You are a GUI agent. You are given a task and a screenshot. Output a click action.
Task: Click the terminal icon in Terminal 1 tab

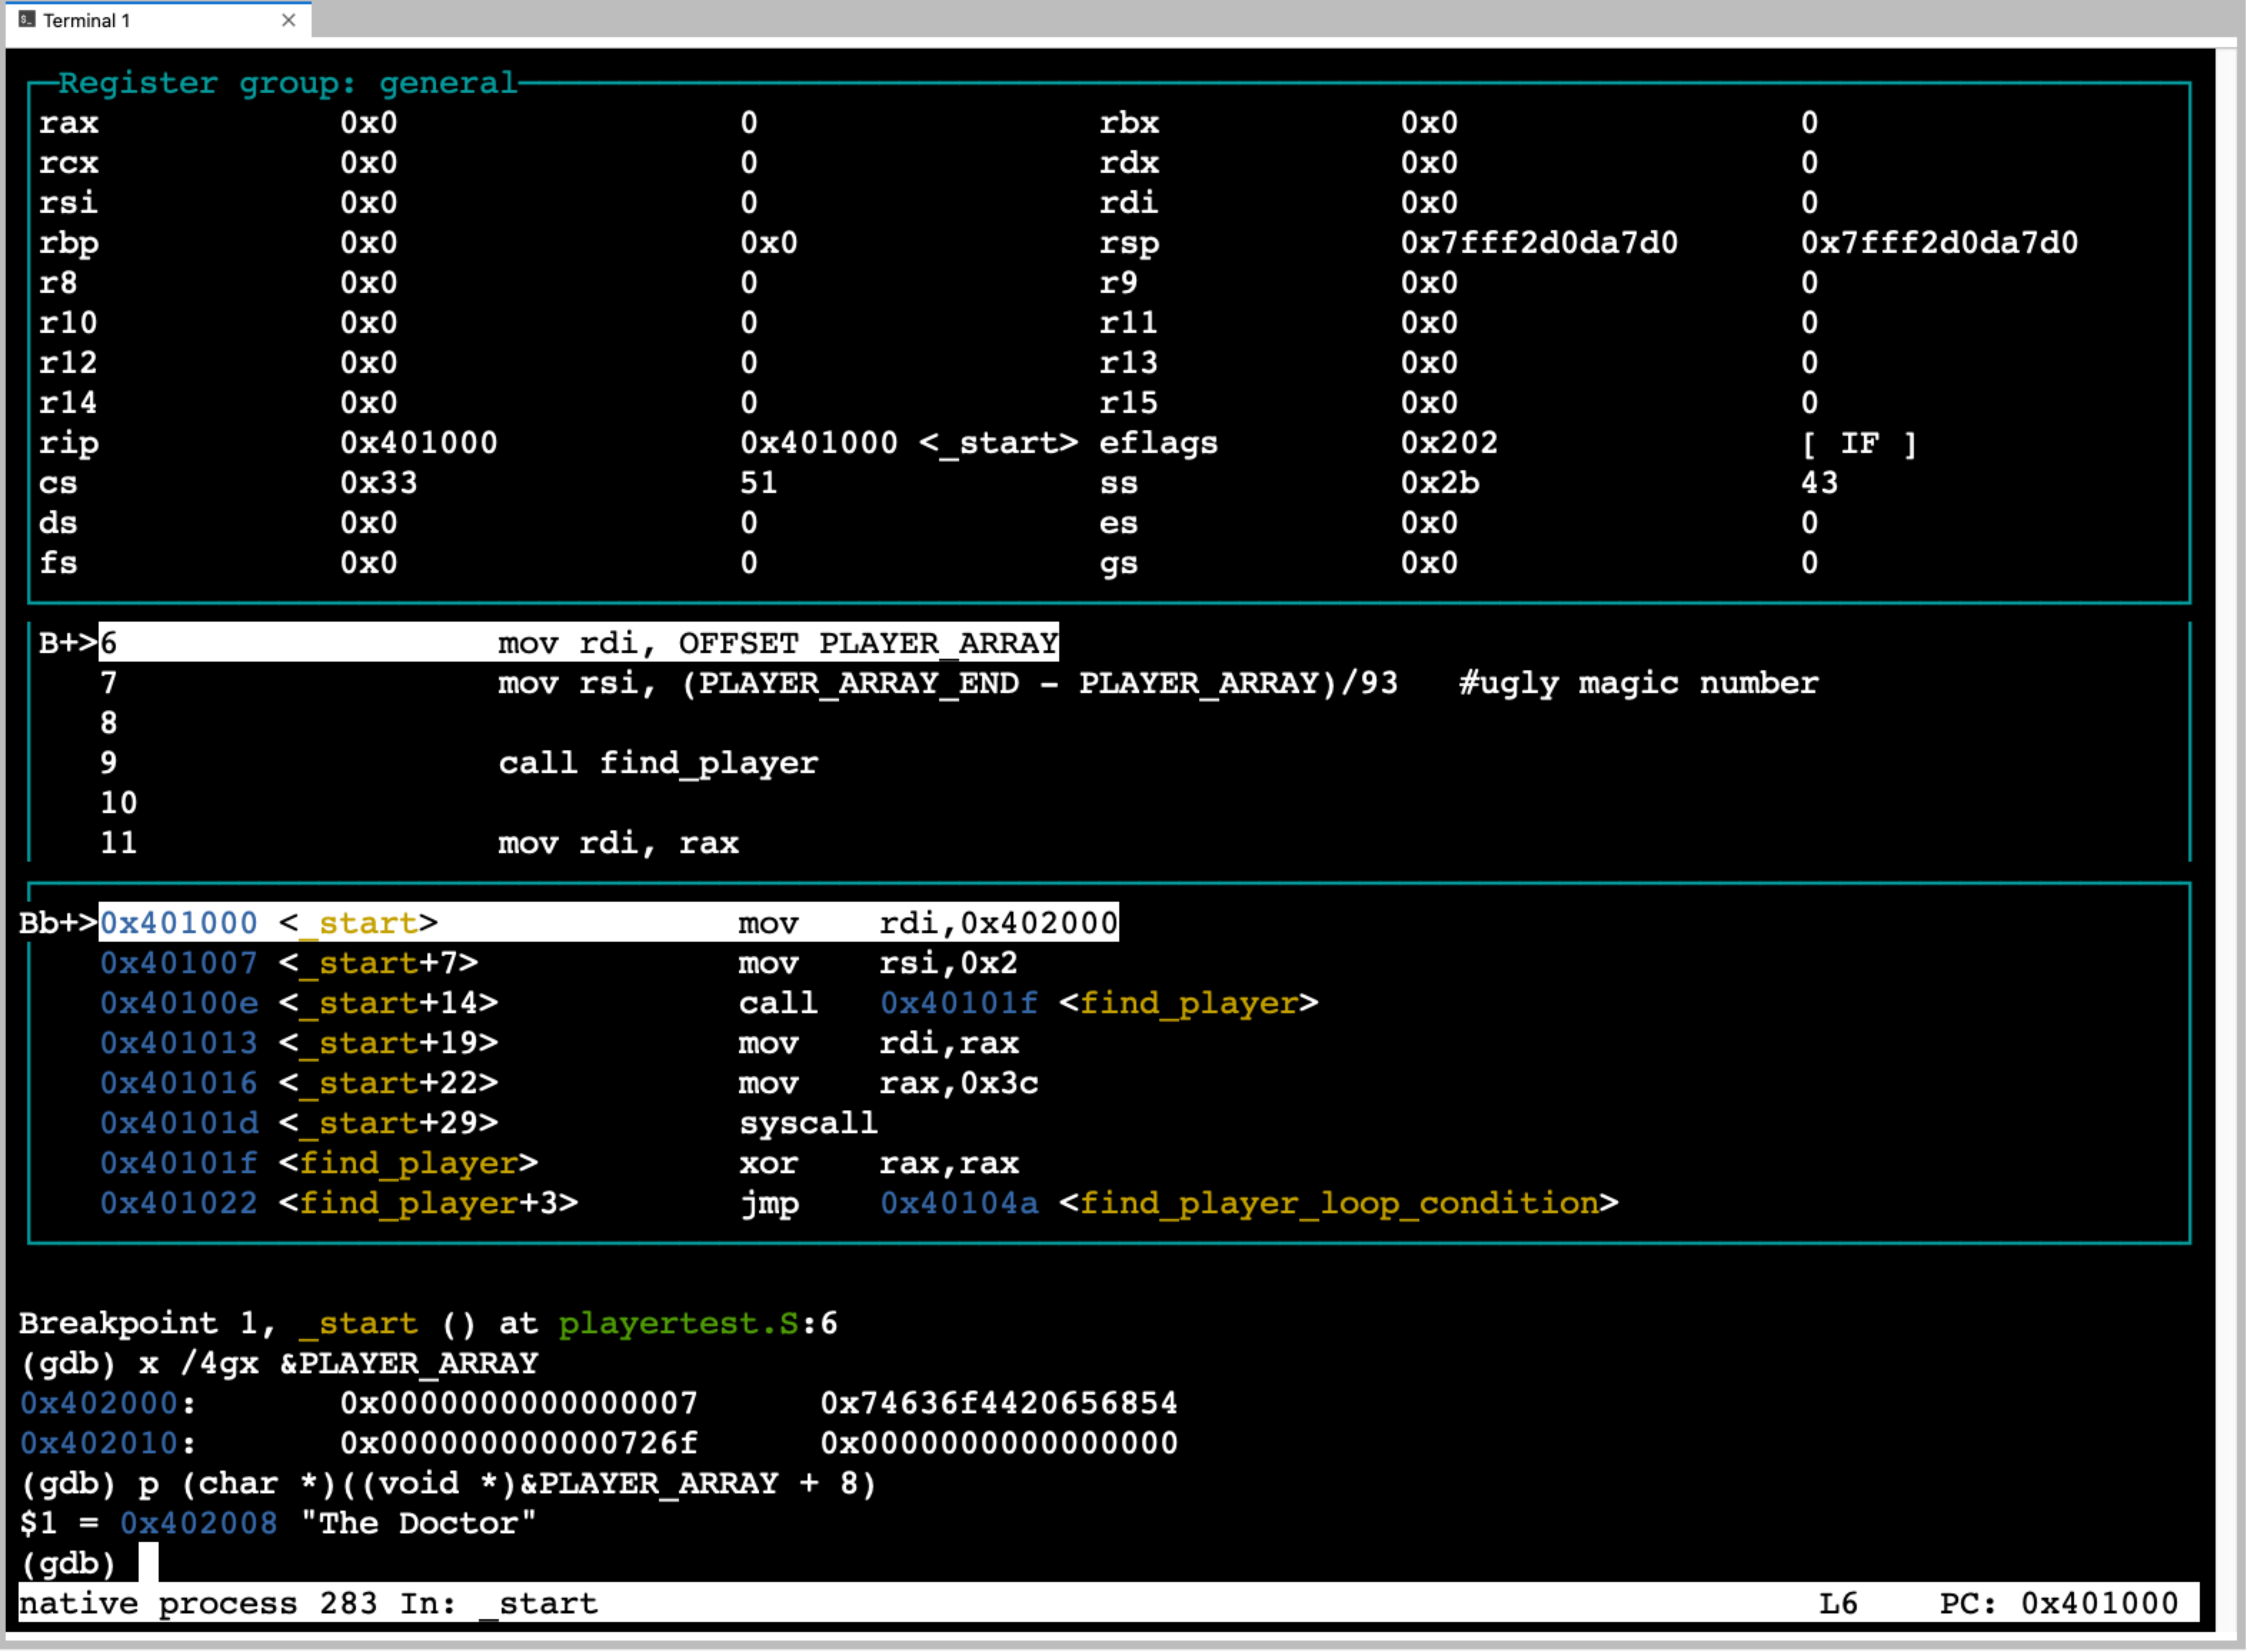(x=27, y=19)
